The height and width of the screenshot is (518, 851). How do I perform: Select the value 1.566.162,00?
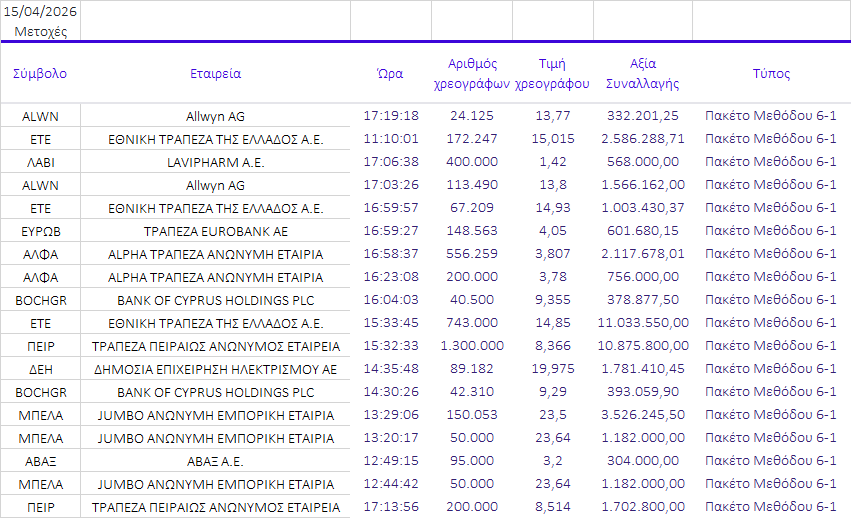pos(643,185)
